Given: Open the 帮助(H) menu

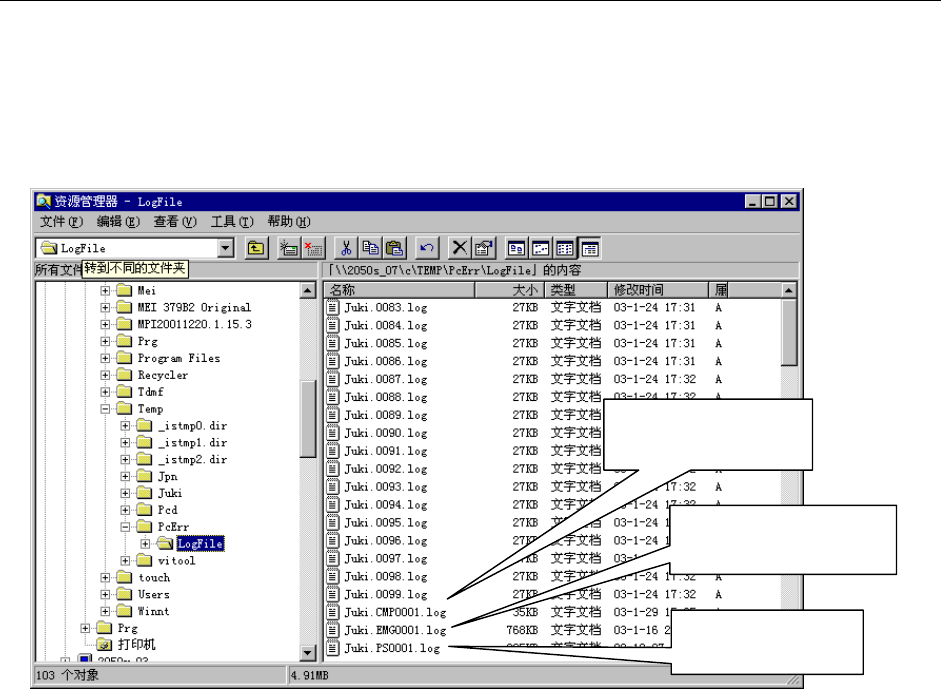Looking at the screenshot, I should (289, 221).
